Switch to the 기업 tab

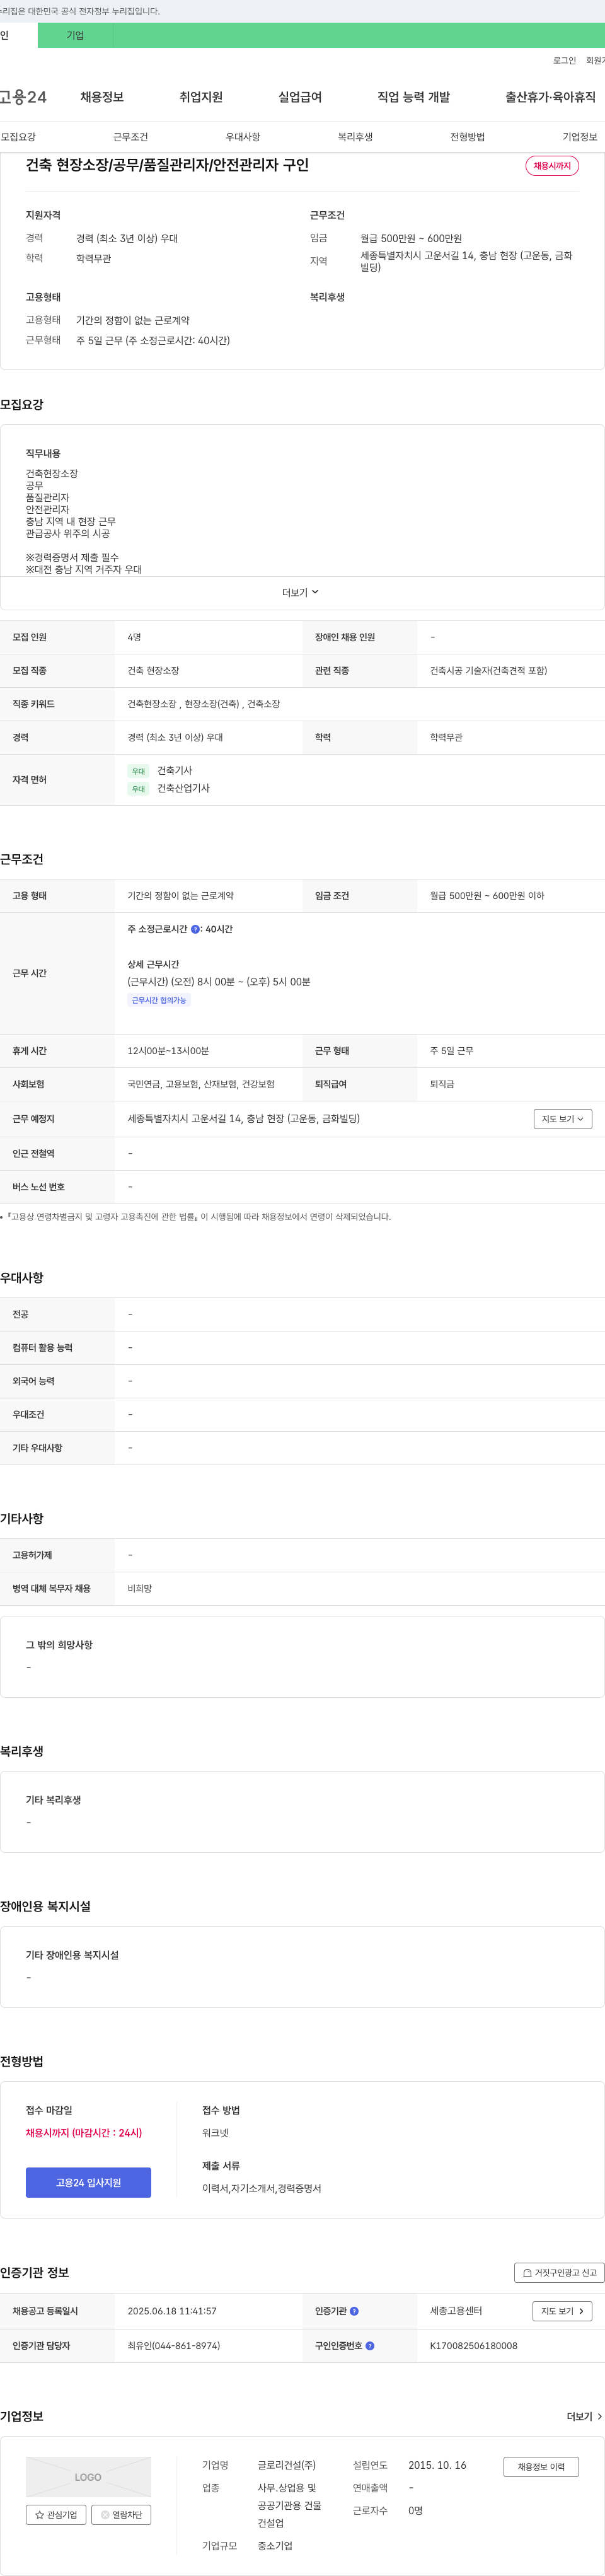(75, 35)
